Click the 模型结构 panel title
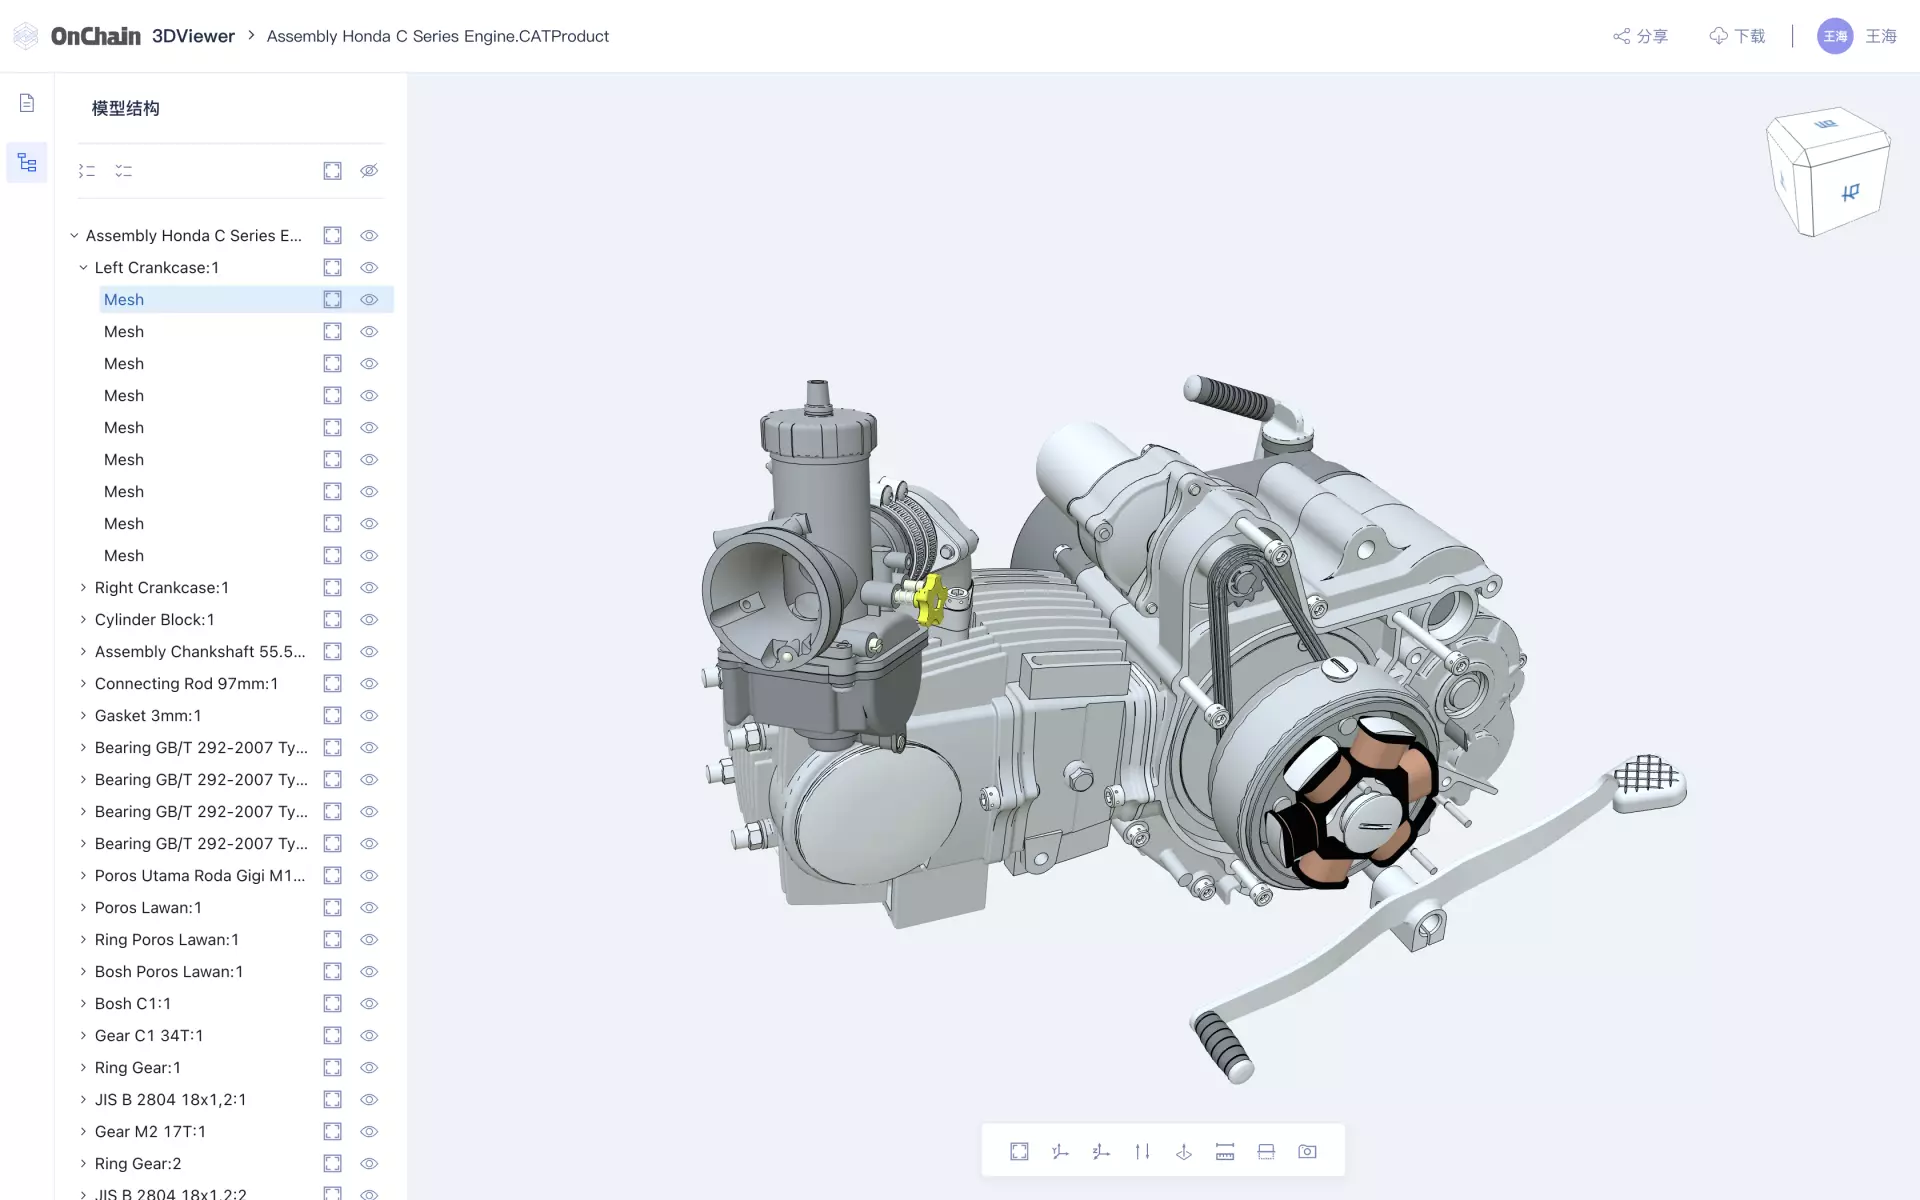The height and width of the screenshot is (1200, 1920). coord(125,108)
